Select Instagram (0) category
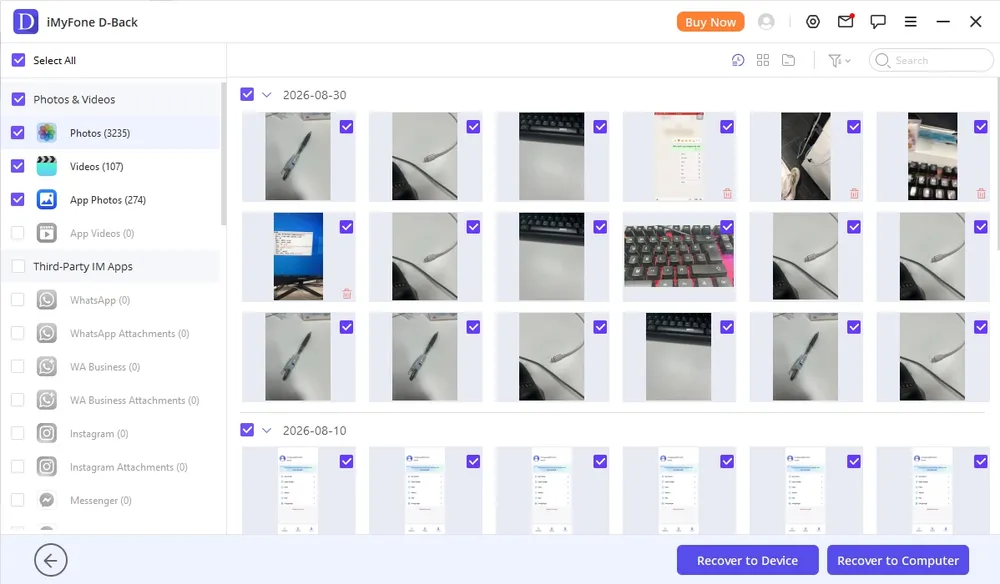 (110, 434)
